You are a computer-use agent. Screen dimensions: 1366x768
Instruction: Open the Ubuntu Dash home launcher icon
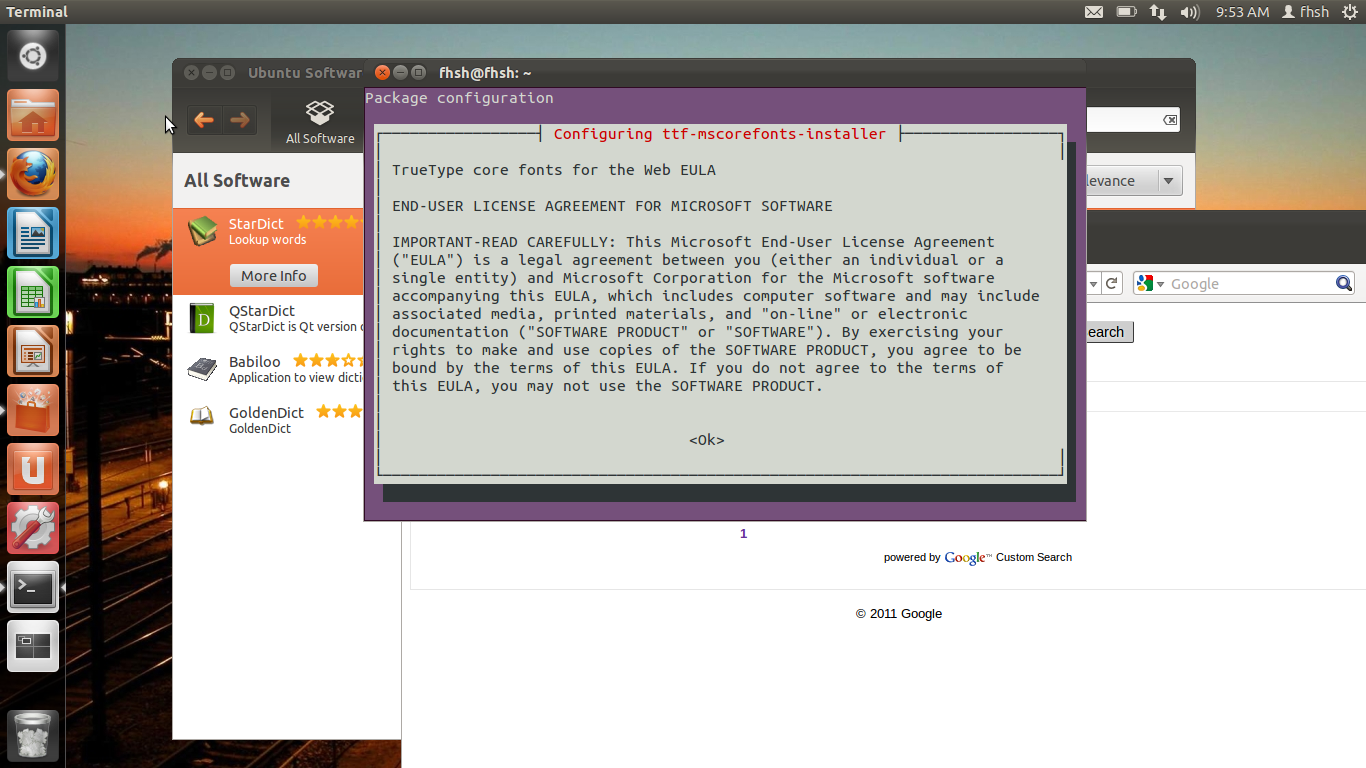click(x=33, y=56)
